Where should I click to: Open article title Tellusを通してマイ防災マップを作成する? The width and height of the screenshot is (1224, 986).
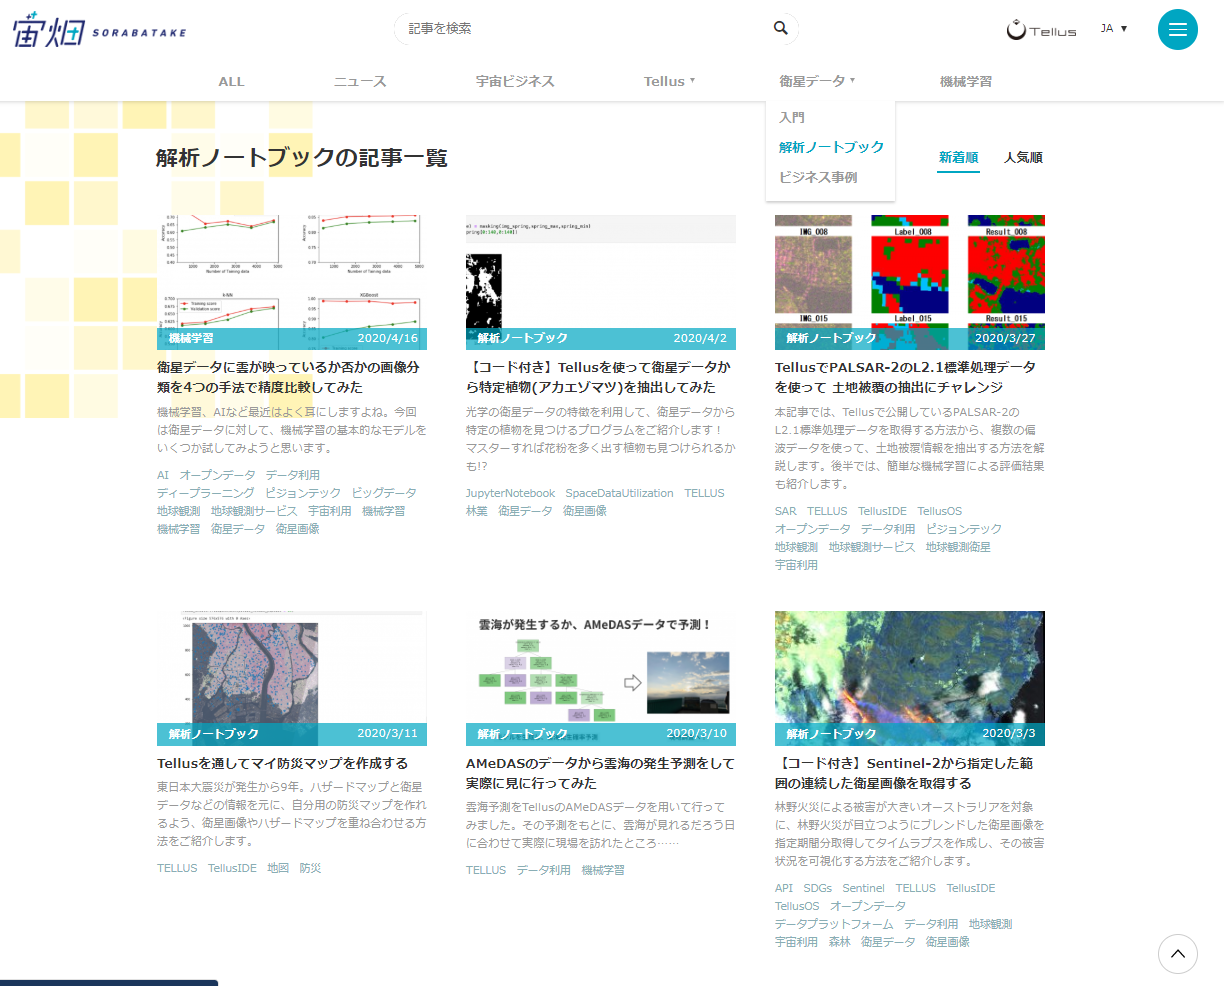pos(283,763)
